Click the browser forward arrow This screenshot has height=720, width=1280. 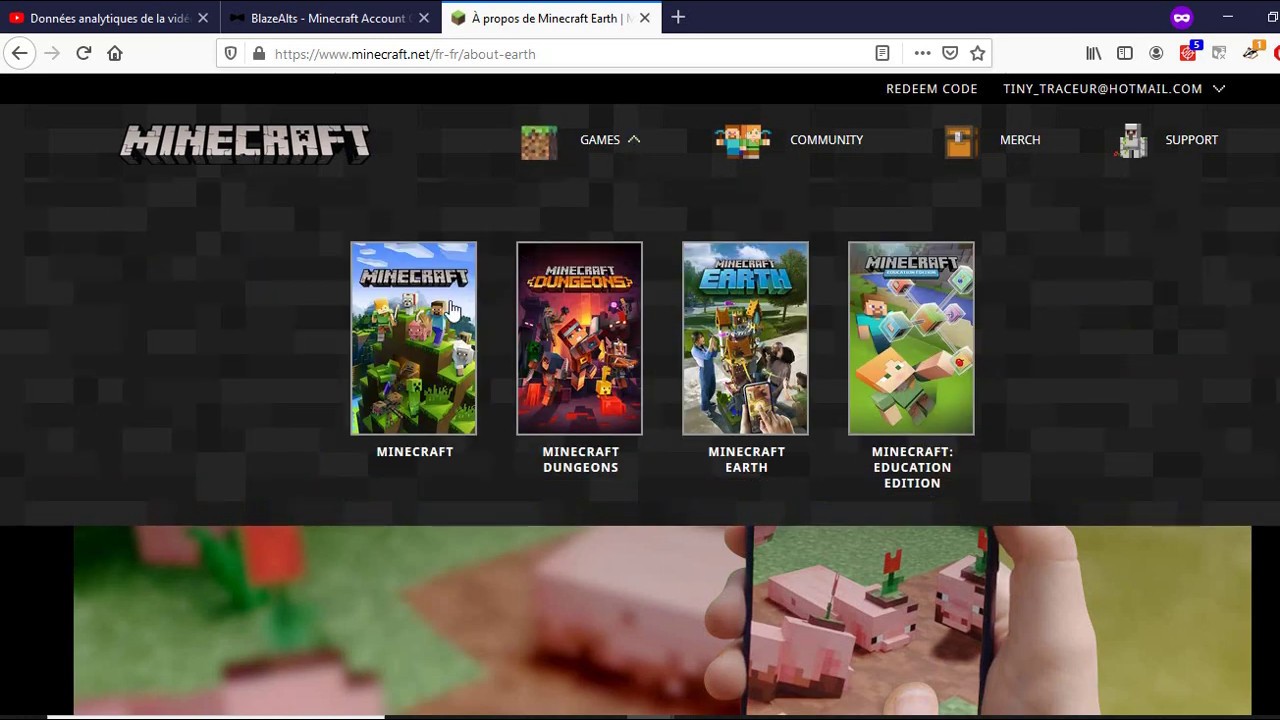(x=52, y=54)
